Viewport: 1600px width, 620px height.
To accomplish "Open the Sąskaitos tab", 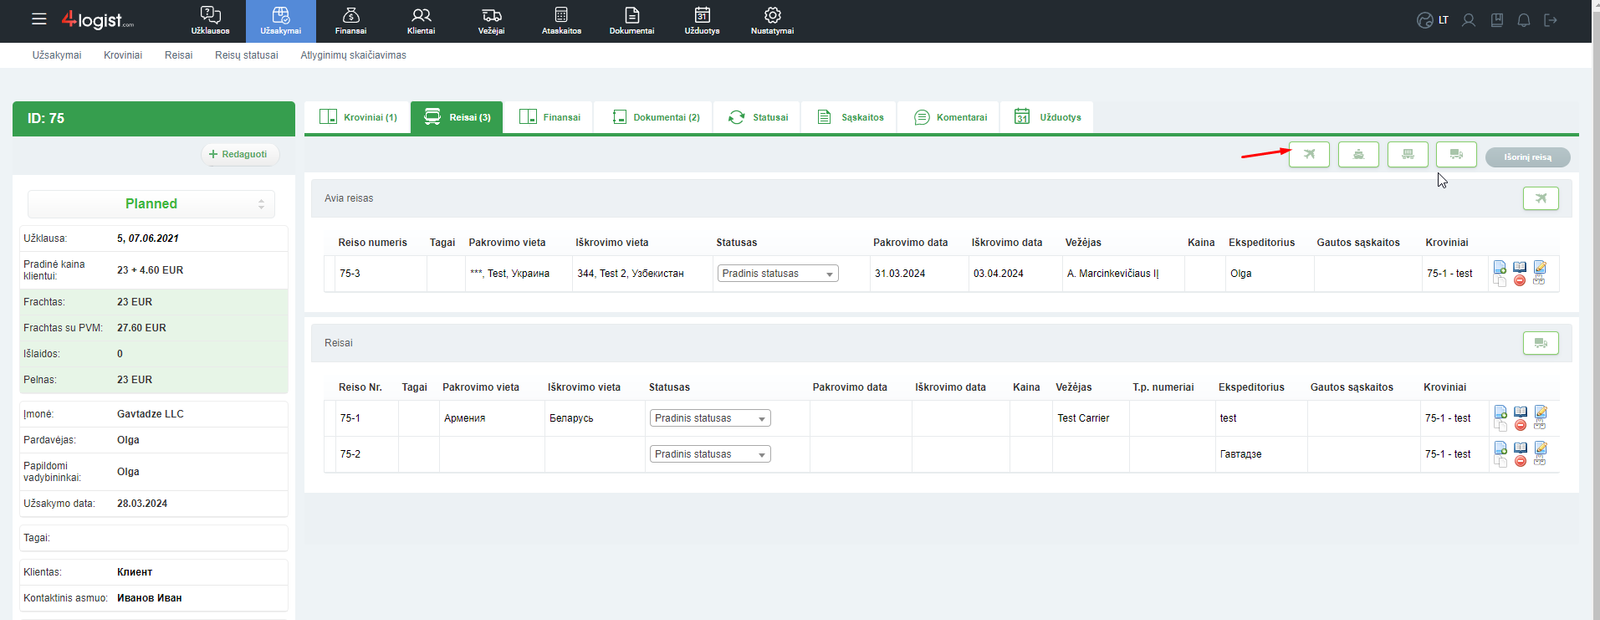I will click(x=851, y=117).
